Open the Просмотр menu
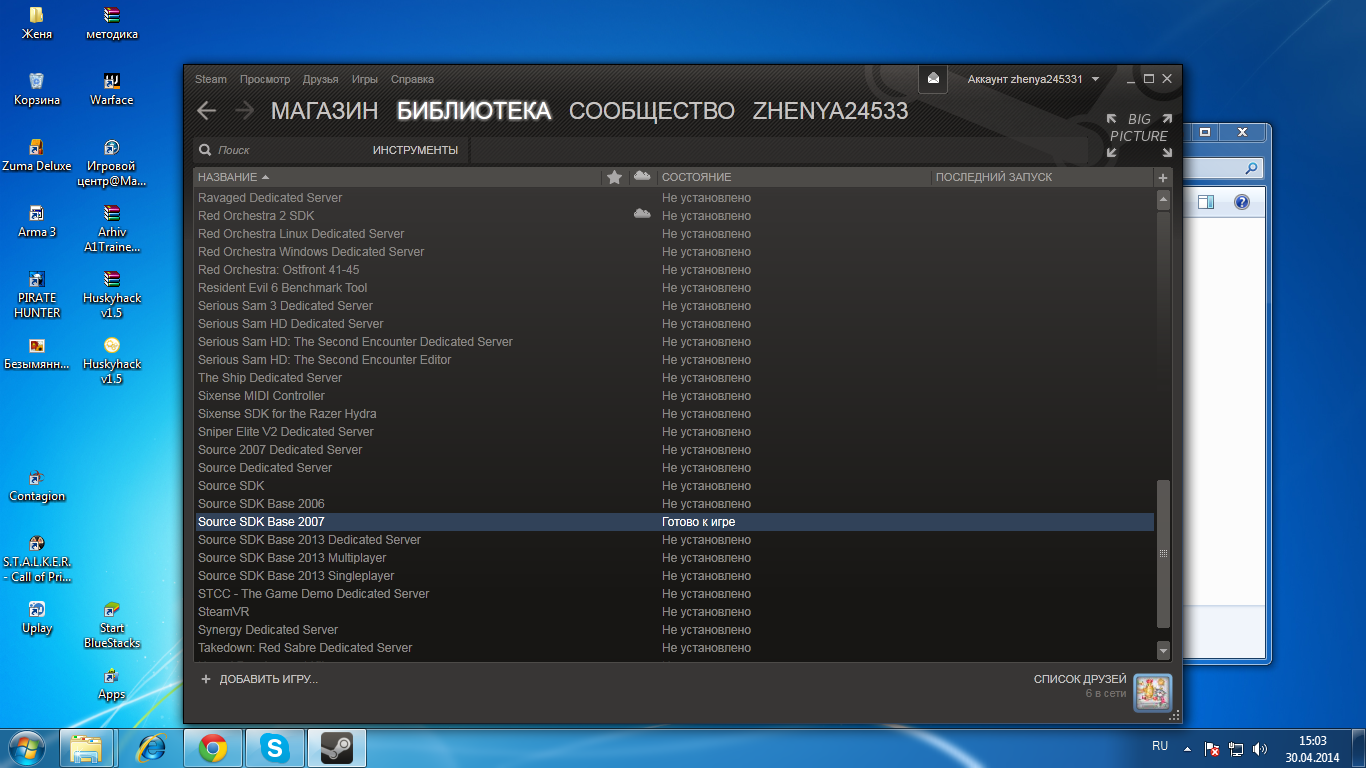Screen dimensions: 1366x768 pyautogui.click(x=265, y=79)
